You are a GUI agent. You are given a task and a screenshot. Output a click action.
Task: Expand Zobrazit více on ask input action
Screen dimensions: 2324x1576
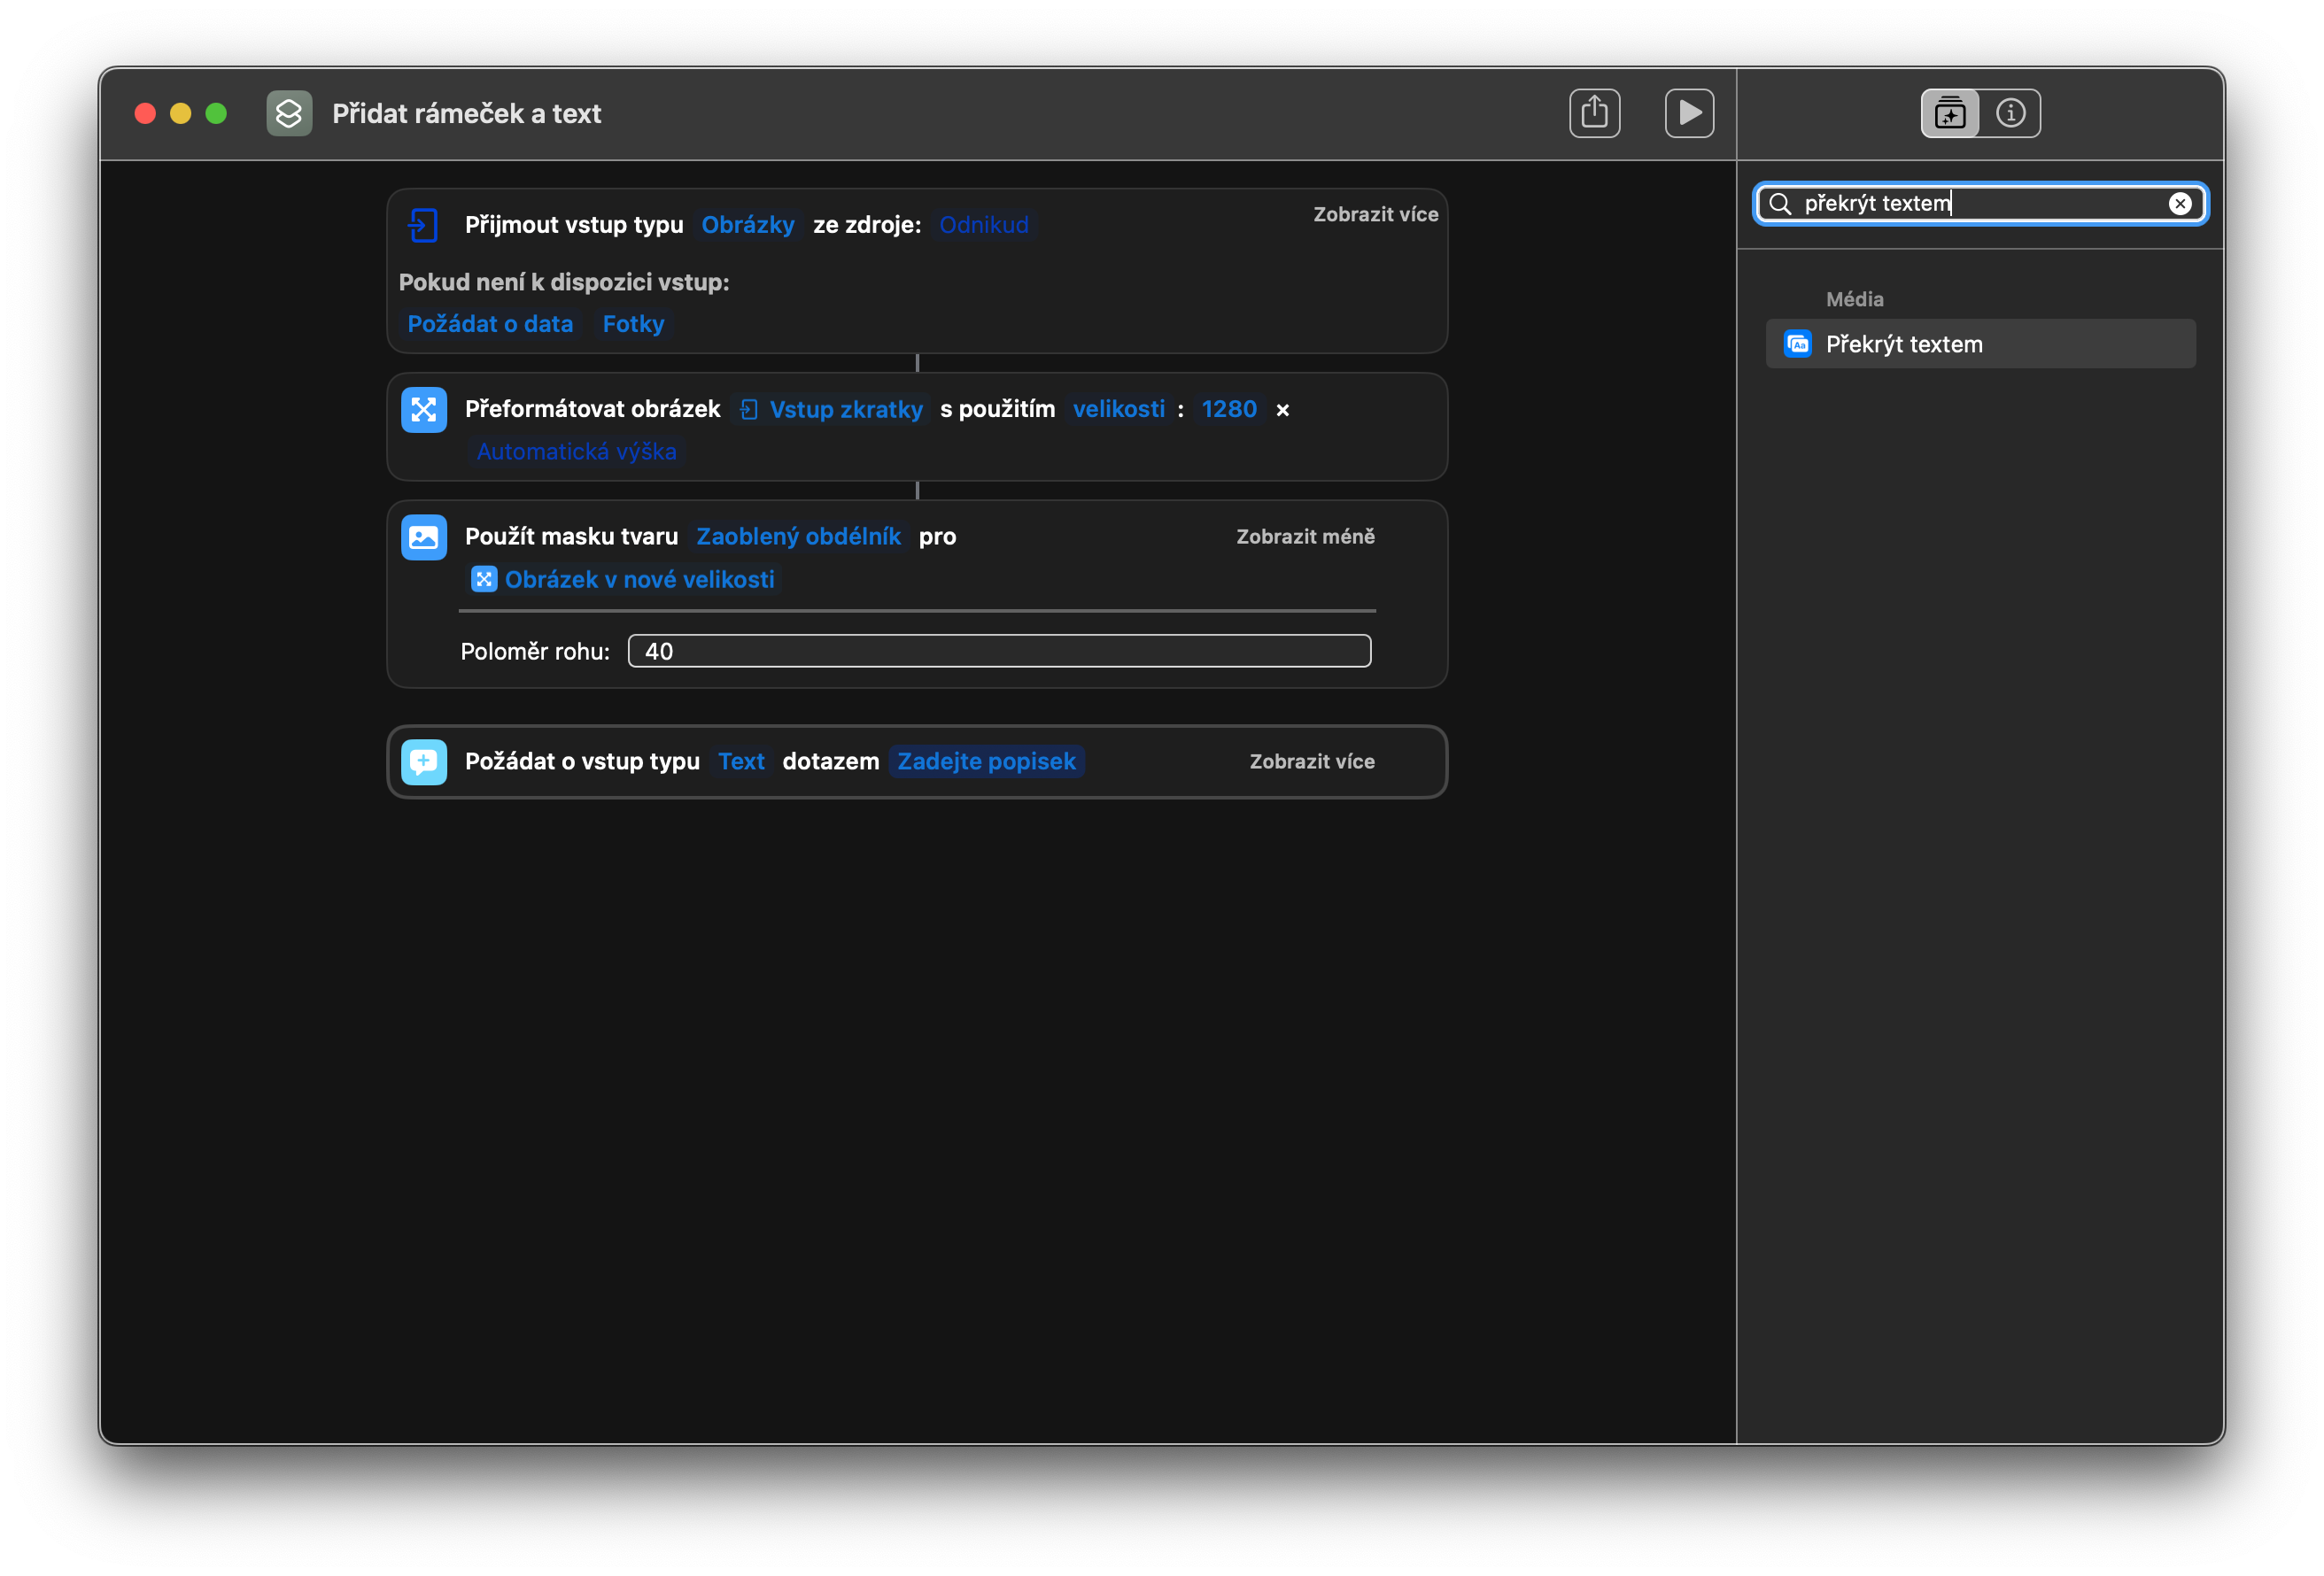coord(1311,762)
